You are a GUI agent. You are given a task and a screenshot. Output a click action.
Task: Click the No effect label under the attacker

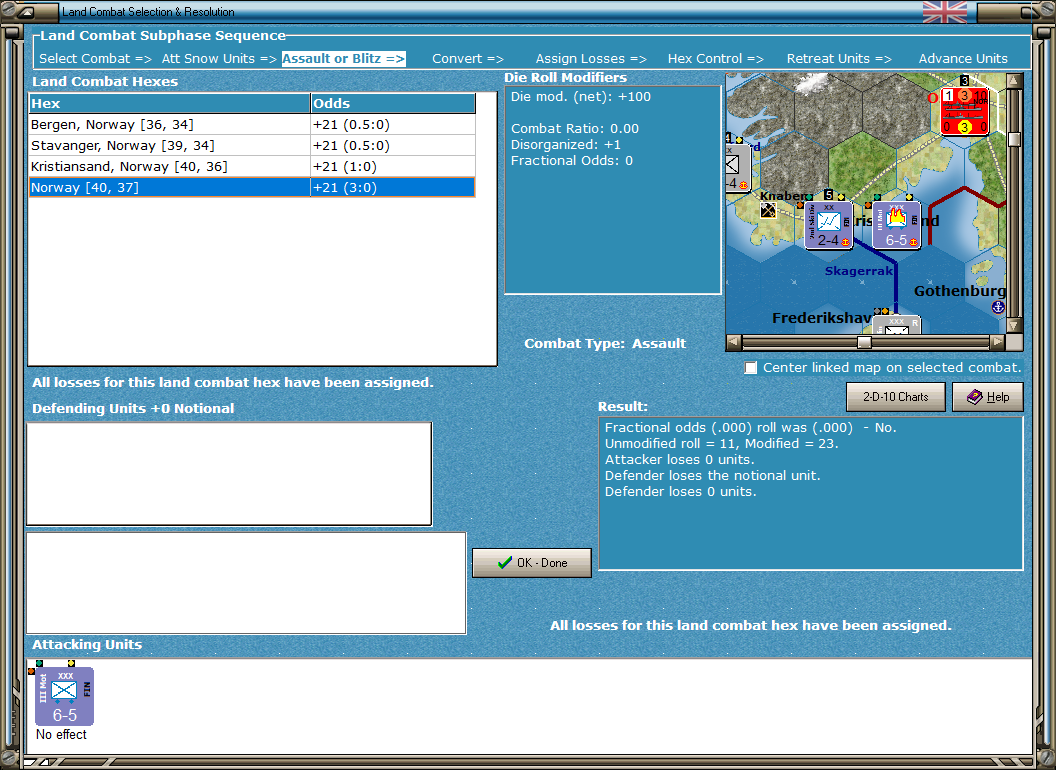click(x=61, y=734)
